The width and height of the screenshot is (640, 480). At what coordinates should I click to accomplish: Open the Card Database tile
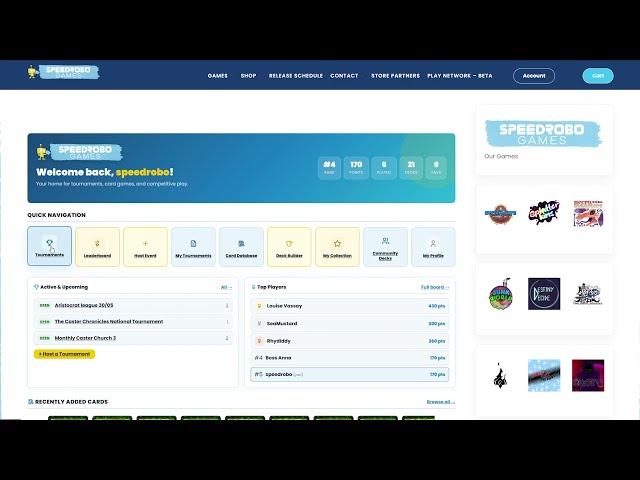(x=241, y=247)
